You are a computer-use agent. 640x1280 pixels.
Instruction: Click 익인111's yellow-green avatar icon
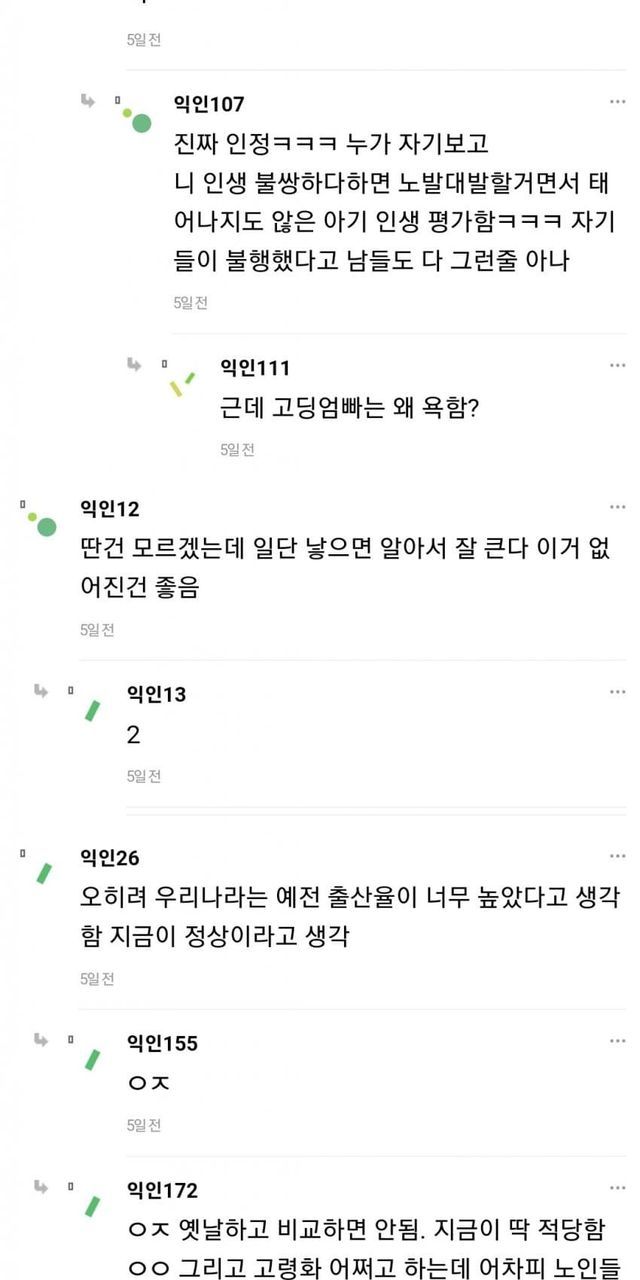click(x=181, y=384)
